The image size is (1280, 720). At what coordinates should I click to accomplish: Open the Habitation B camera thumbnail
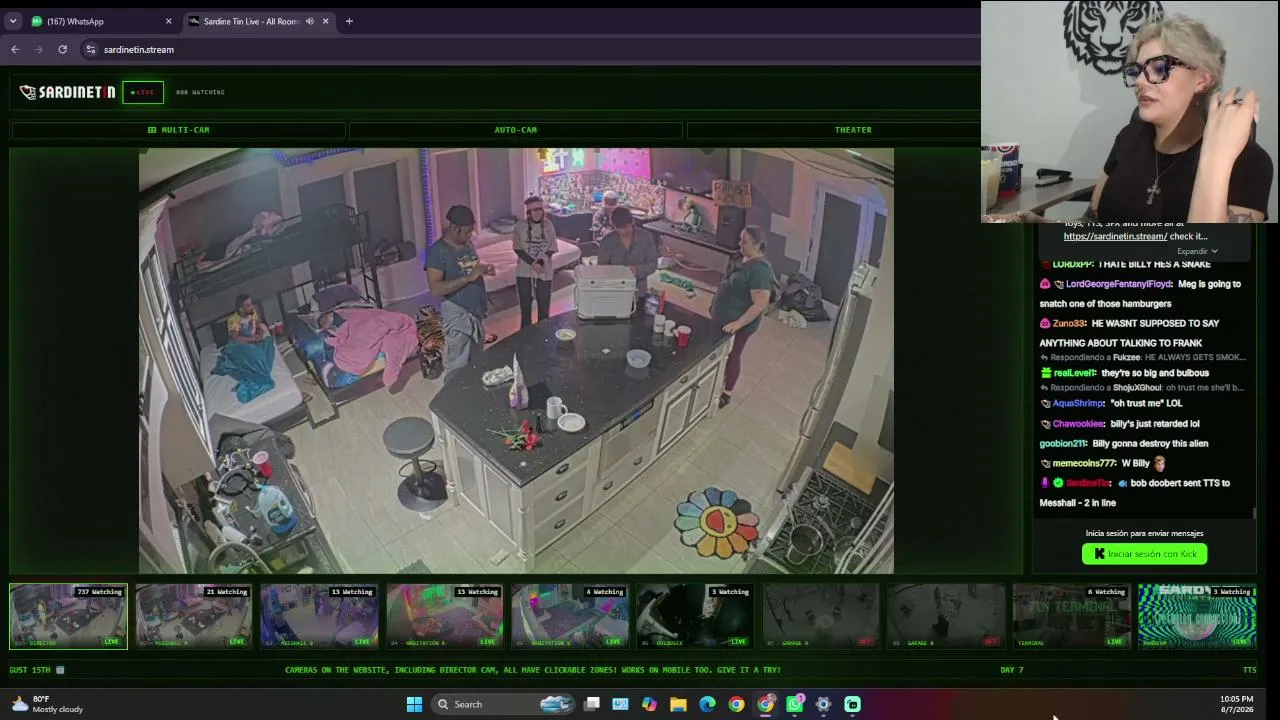click(x=570, y=616)
